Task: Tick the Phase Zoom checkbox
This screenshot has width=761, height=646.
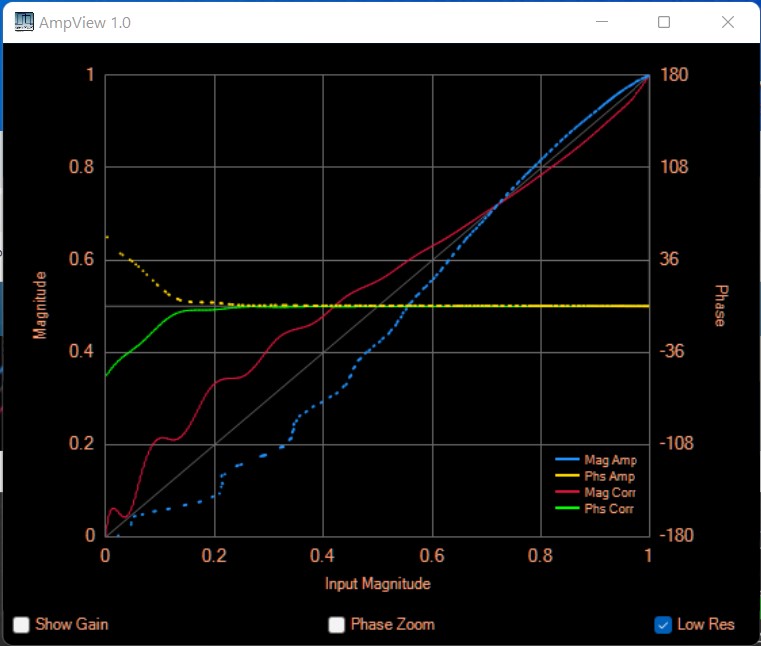Action: (x=337, y=625)
